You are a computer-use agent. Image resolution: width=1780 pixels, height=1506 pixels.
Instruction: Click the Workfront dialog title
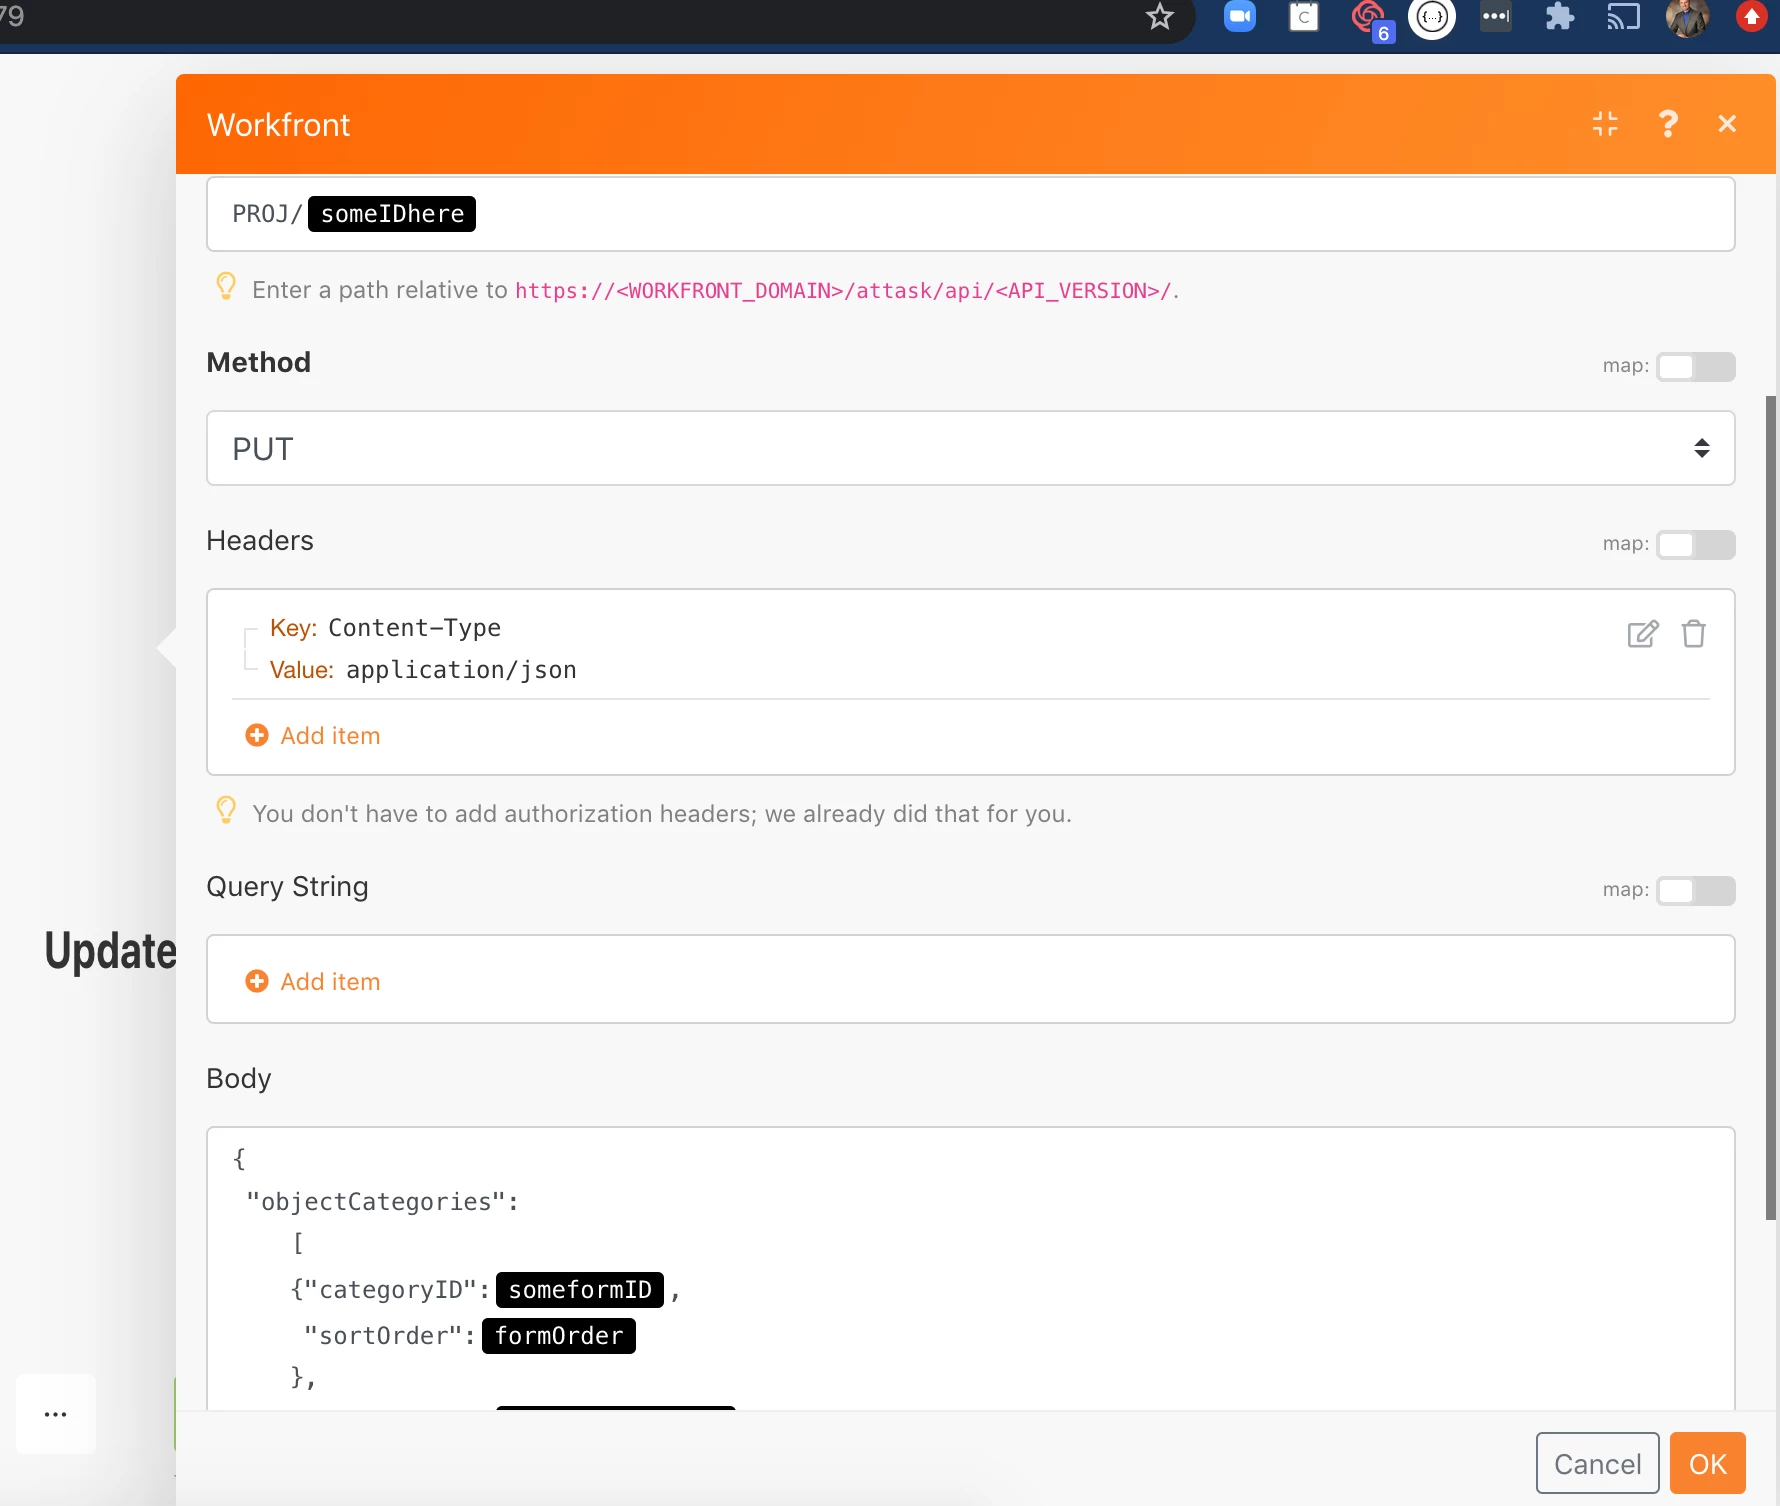pyautogui.click(x=279, y=125)
